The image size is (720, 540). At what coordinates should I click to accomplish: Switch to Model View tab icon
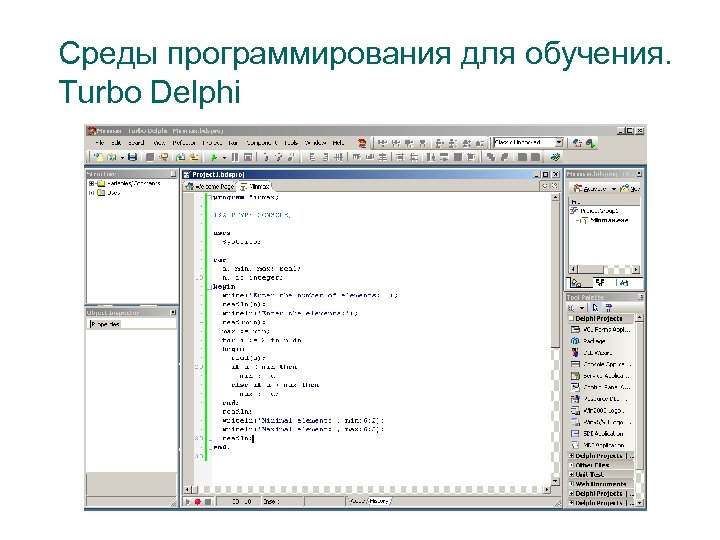(601, 283)
